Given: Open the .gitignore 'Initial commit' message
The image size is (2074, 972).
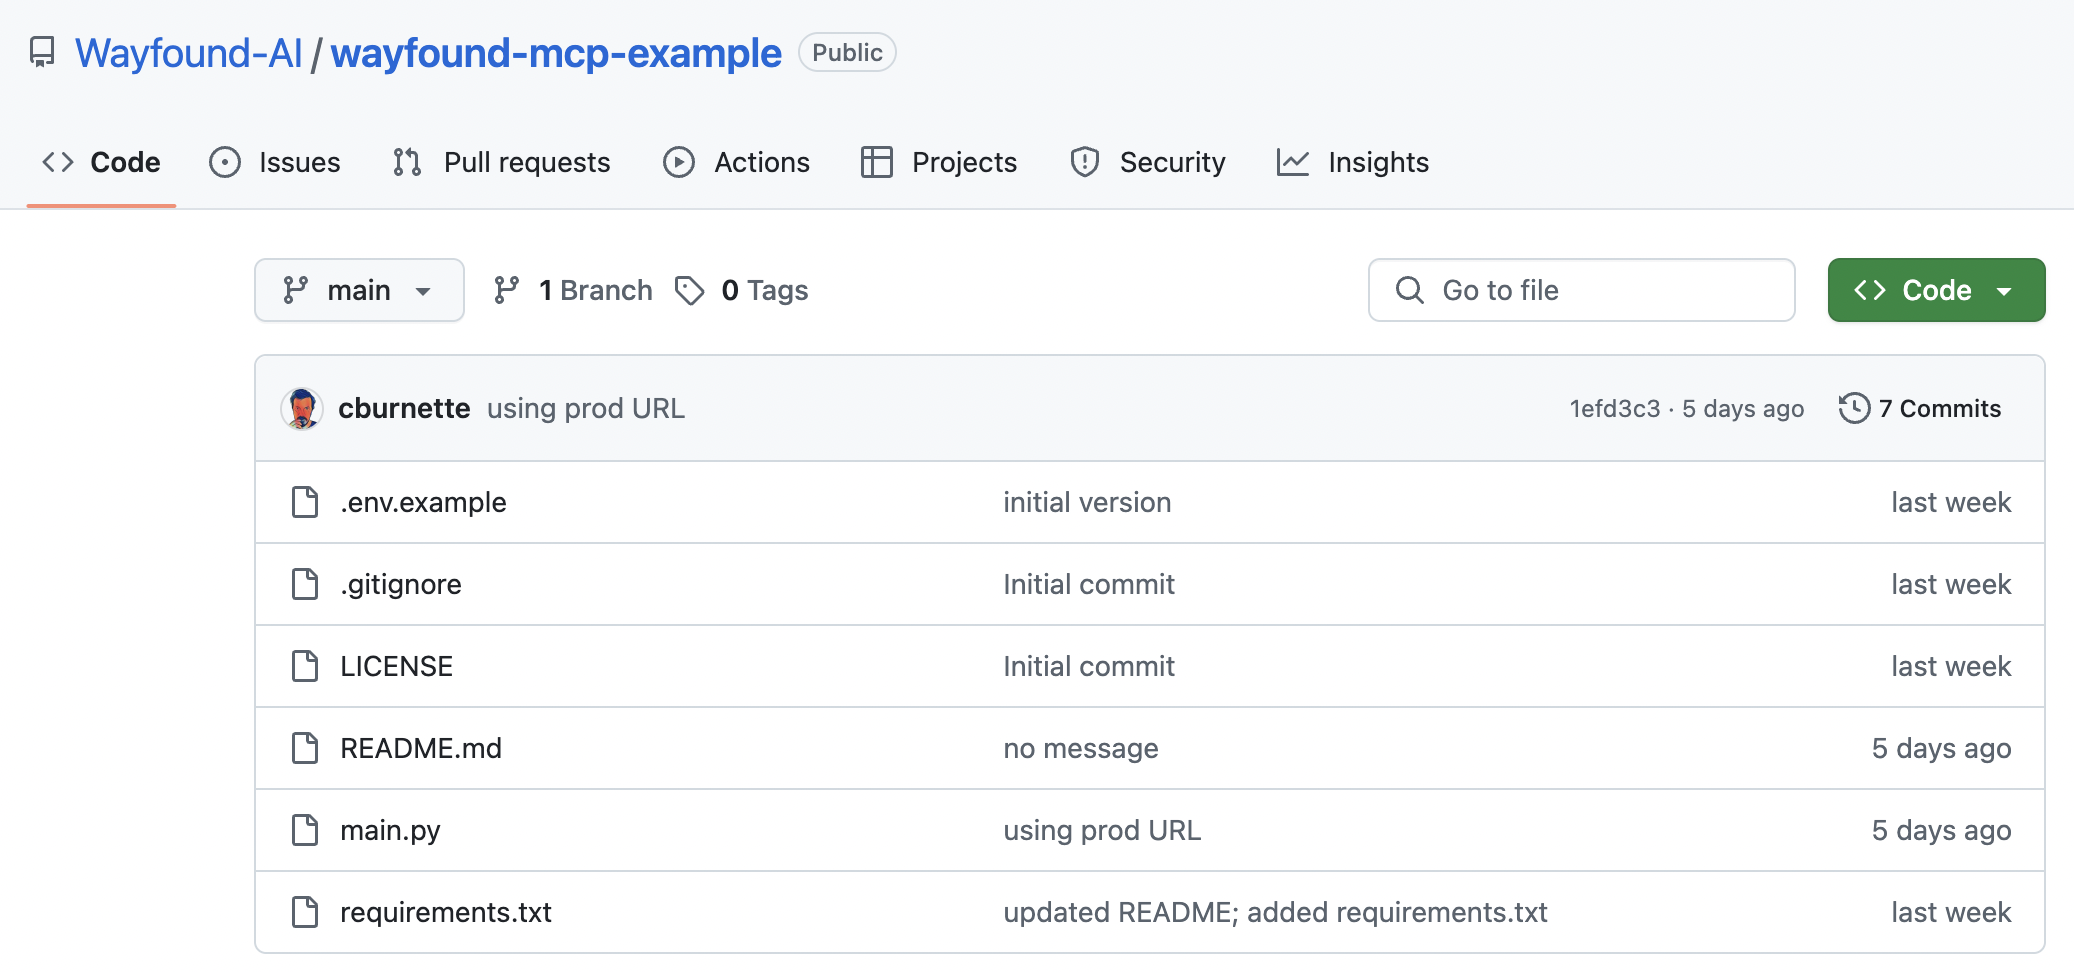Looking at the screenshot, I should pyautogui.click(x=1089, y=584).
